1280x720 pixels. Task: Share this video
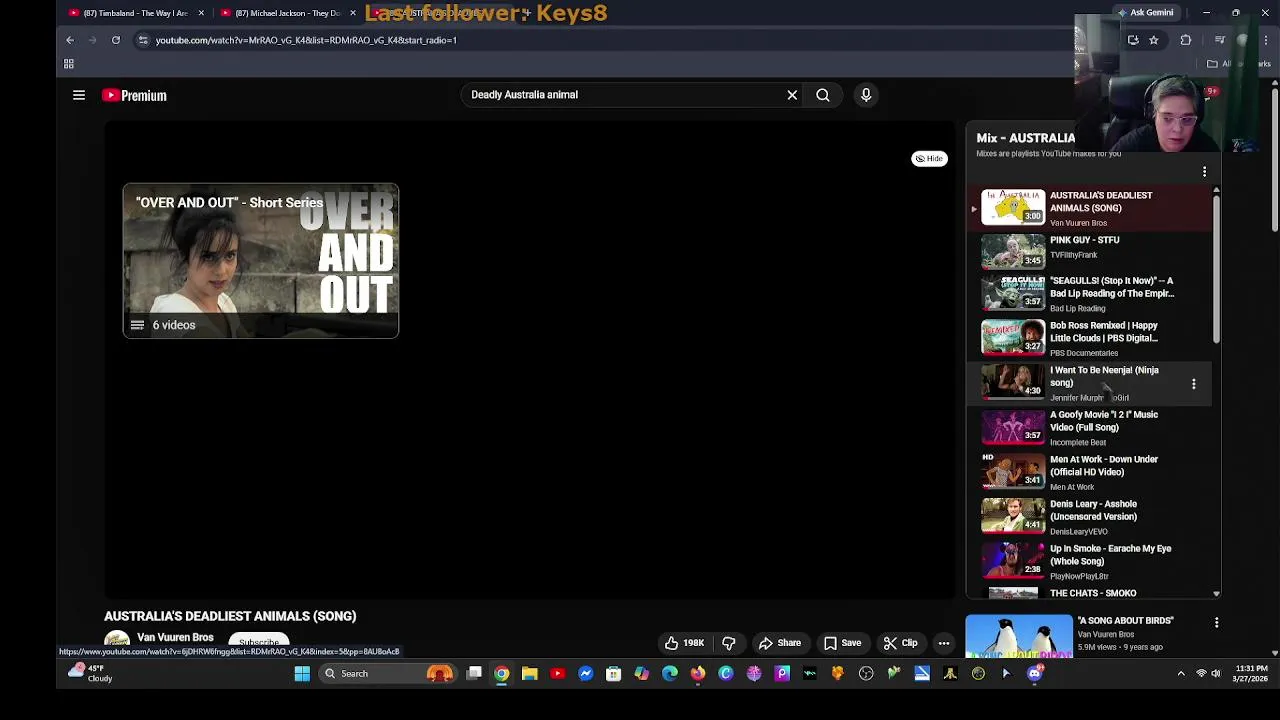[780, 643]
